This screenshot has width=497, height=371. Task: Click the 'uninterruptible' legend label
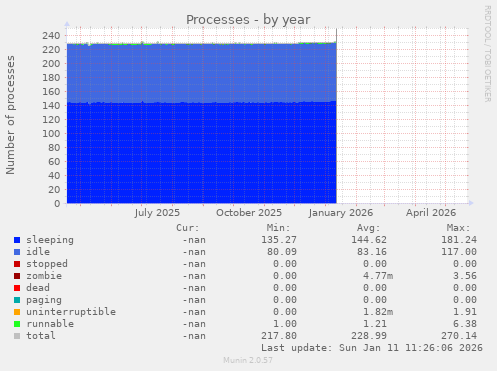coord(71,312)
